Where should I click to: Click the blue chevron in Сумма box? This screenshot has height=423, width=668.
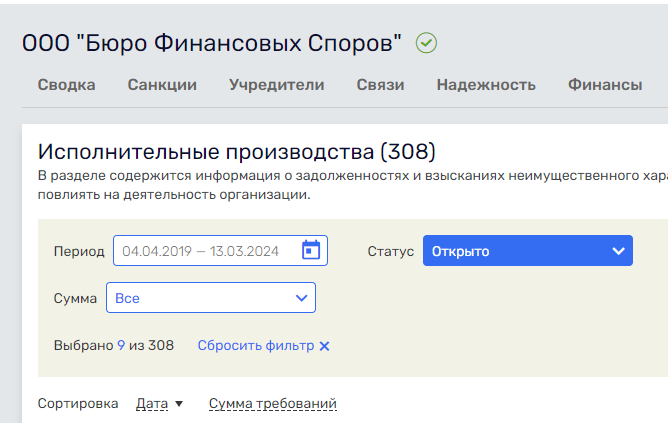(301, 298)
